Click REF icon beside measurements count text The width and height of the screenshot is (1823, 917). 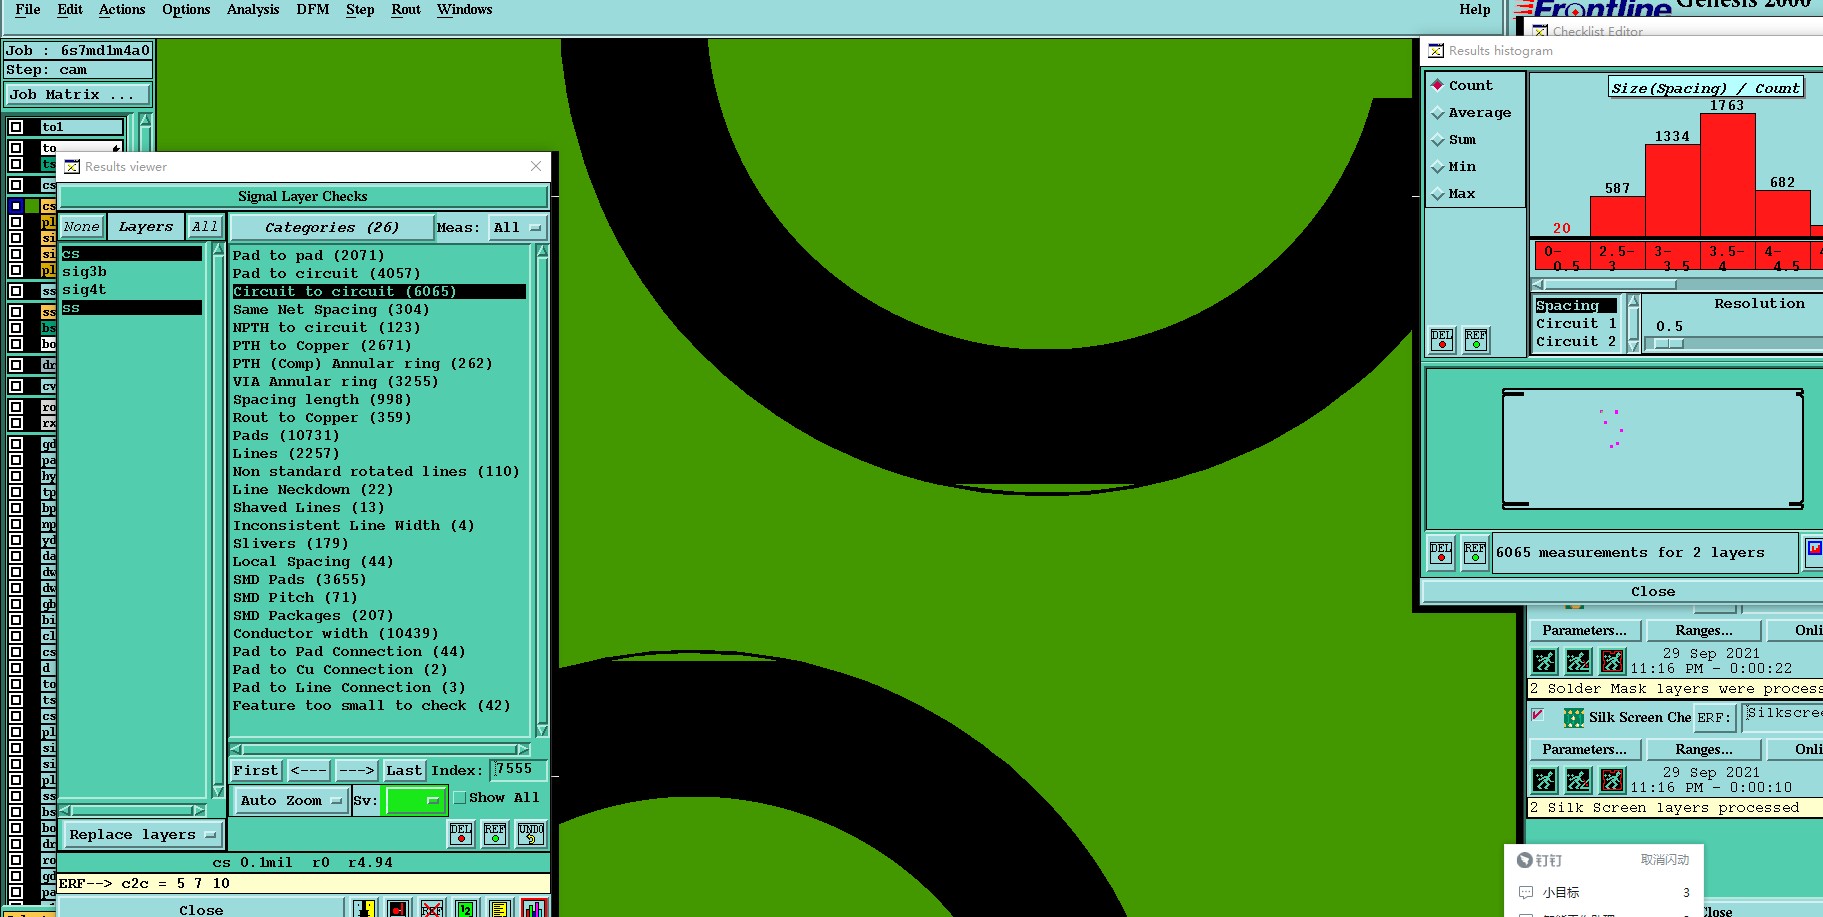tap(1475, 552)
